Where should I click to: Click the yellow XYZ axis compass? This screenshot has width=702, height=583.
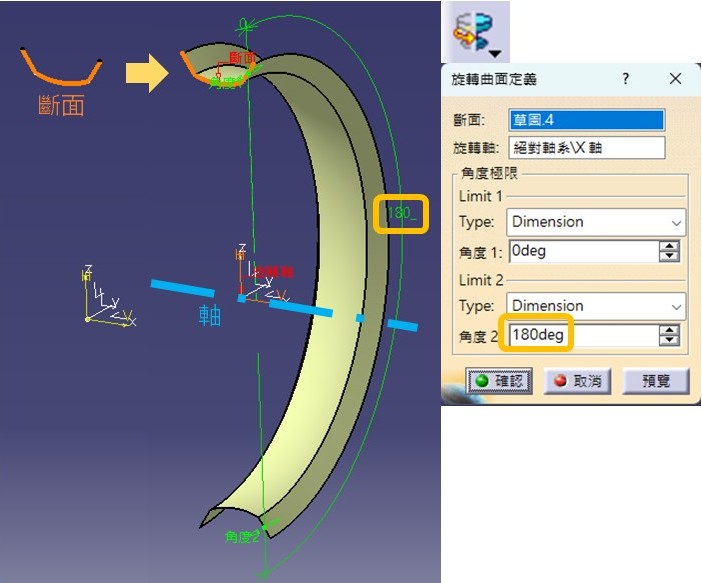(x=103, y=302)
